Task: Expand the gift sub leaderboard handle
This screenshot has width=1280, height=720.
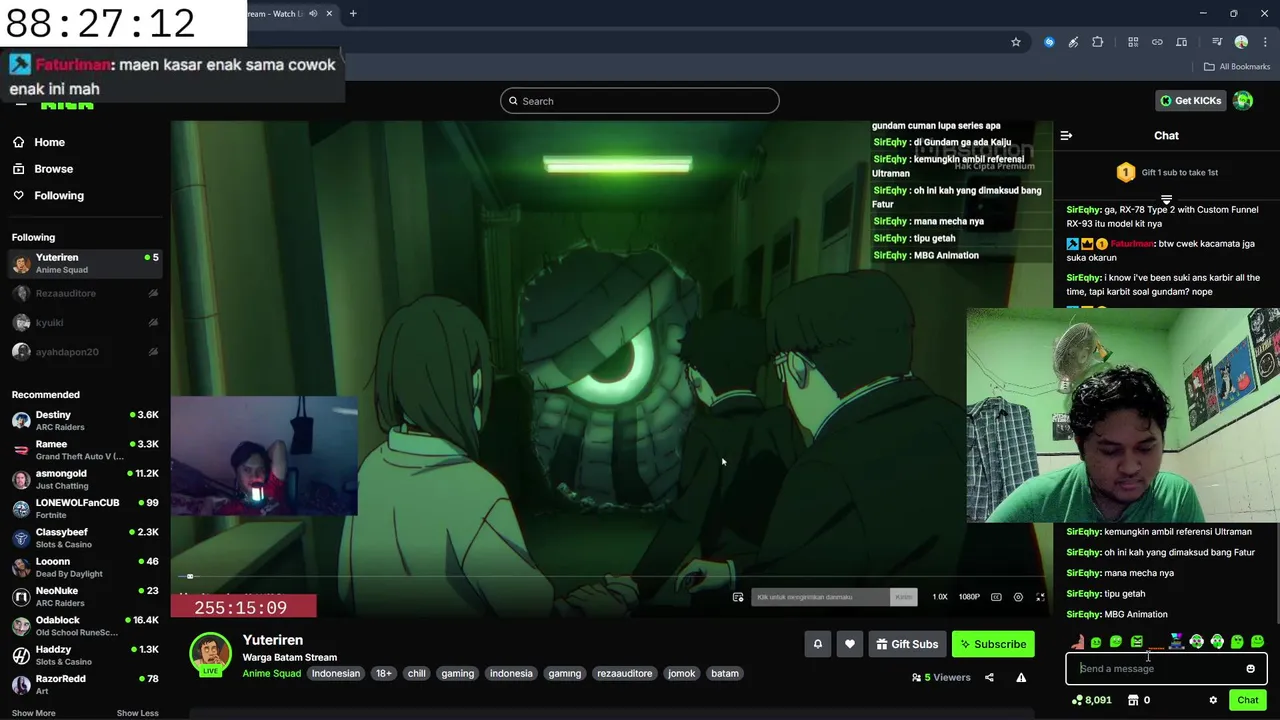Action: (x=1166, y=200)
